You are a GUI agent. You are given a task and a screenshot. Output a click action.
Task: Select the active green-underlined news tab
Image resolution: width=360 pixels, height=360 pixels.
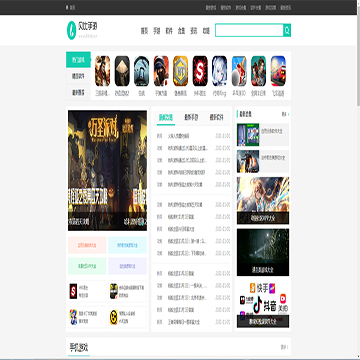click(x=166, y=117)
